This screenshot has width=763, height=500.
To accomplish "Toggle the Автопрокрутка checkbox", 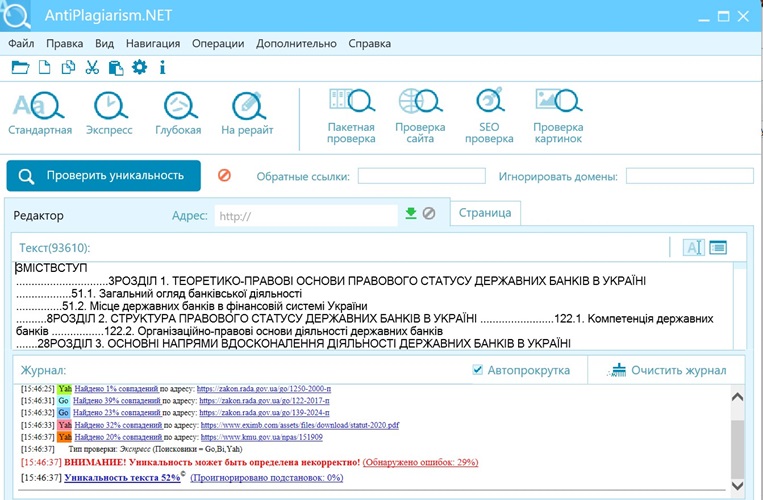I will pos(477,370).
